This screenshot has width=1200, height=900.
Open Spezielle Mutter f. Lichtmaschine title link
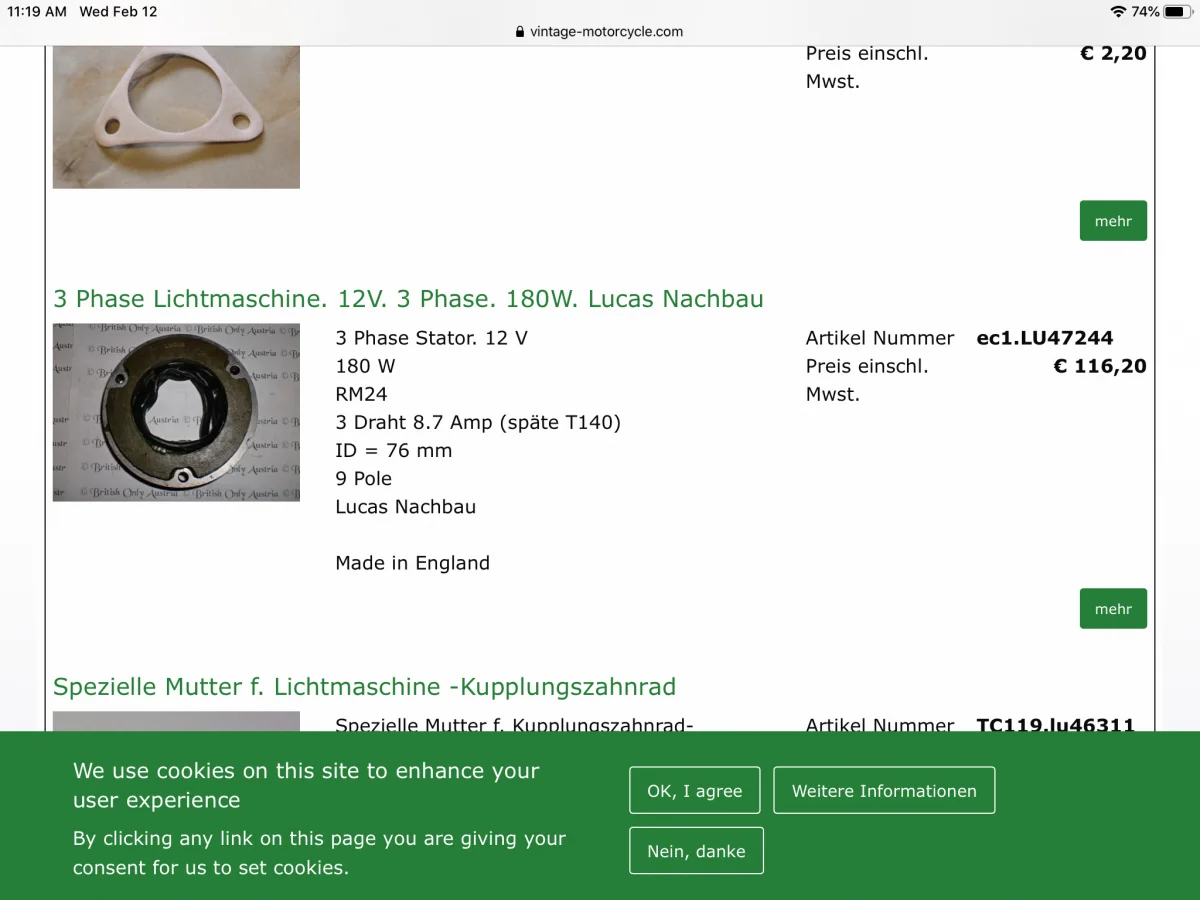click(364, 687)
